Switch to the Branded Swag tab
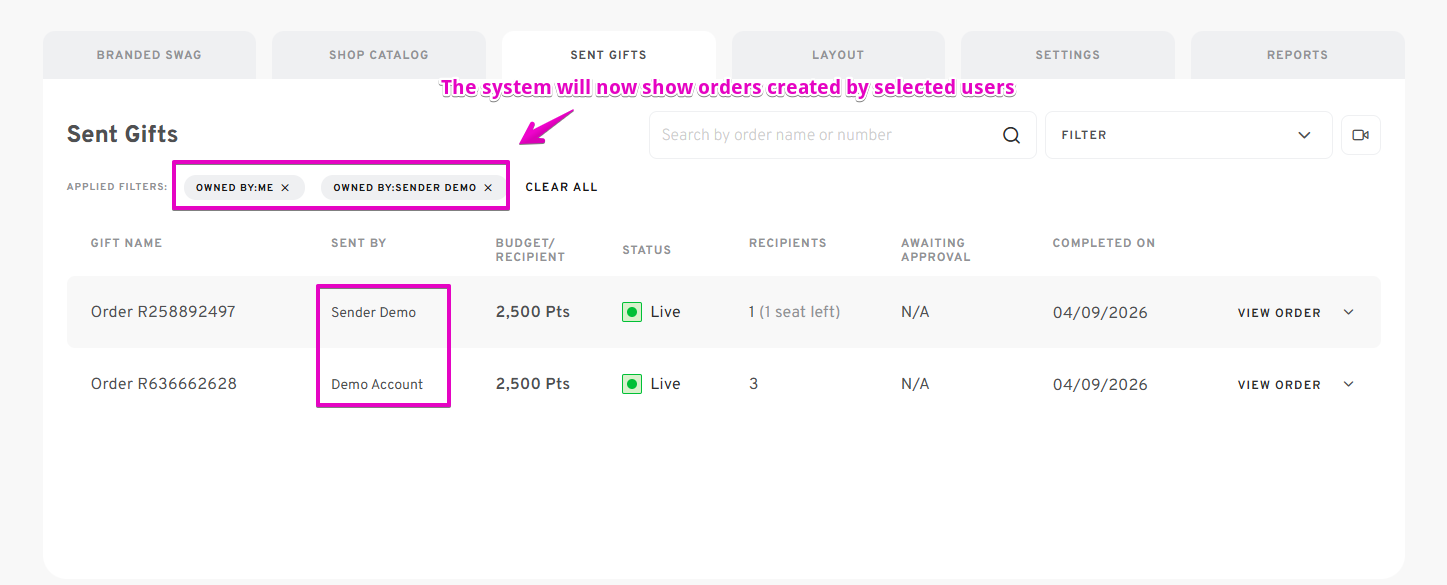Image resolution: width=1447 pixels, height=585 pixels. (149, 55)
